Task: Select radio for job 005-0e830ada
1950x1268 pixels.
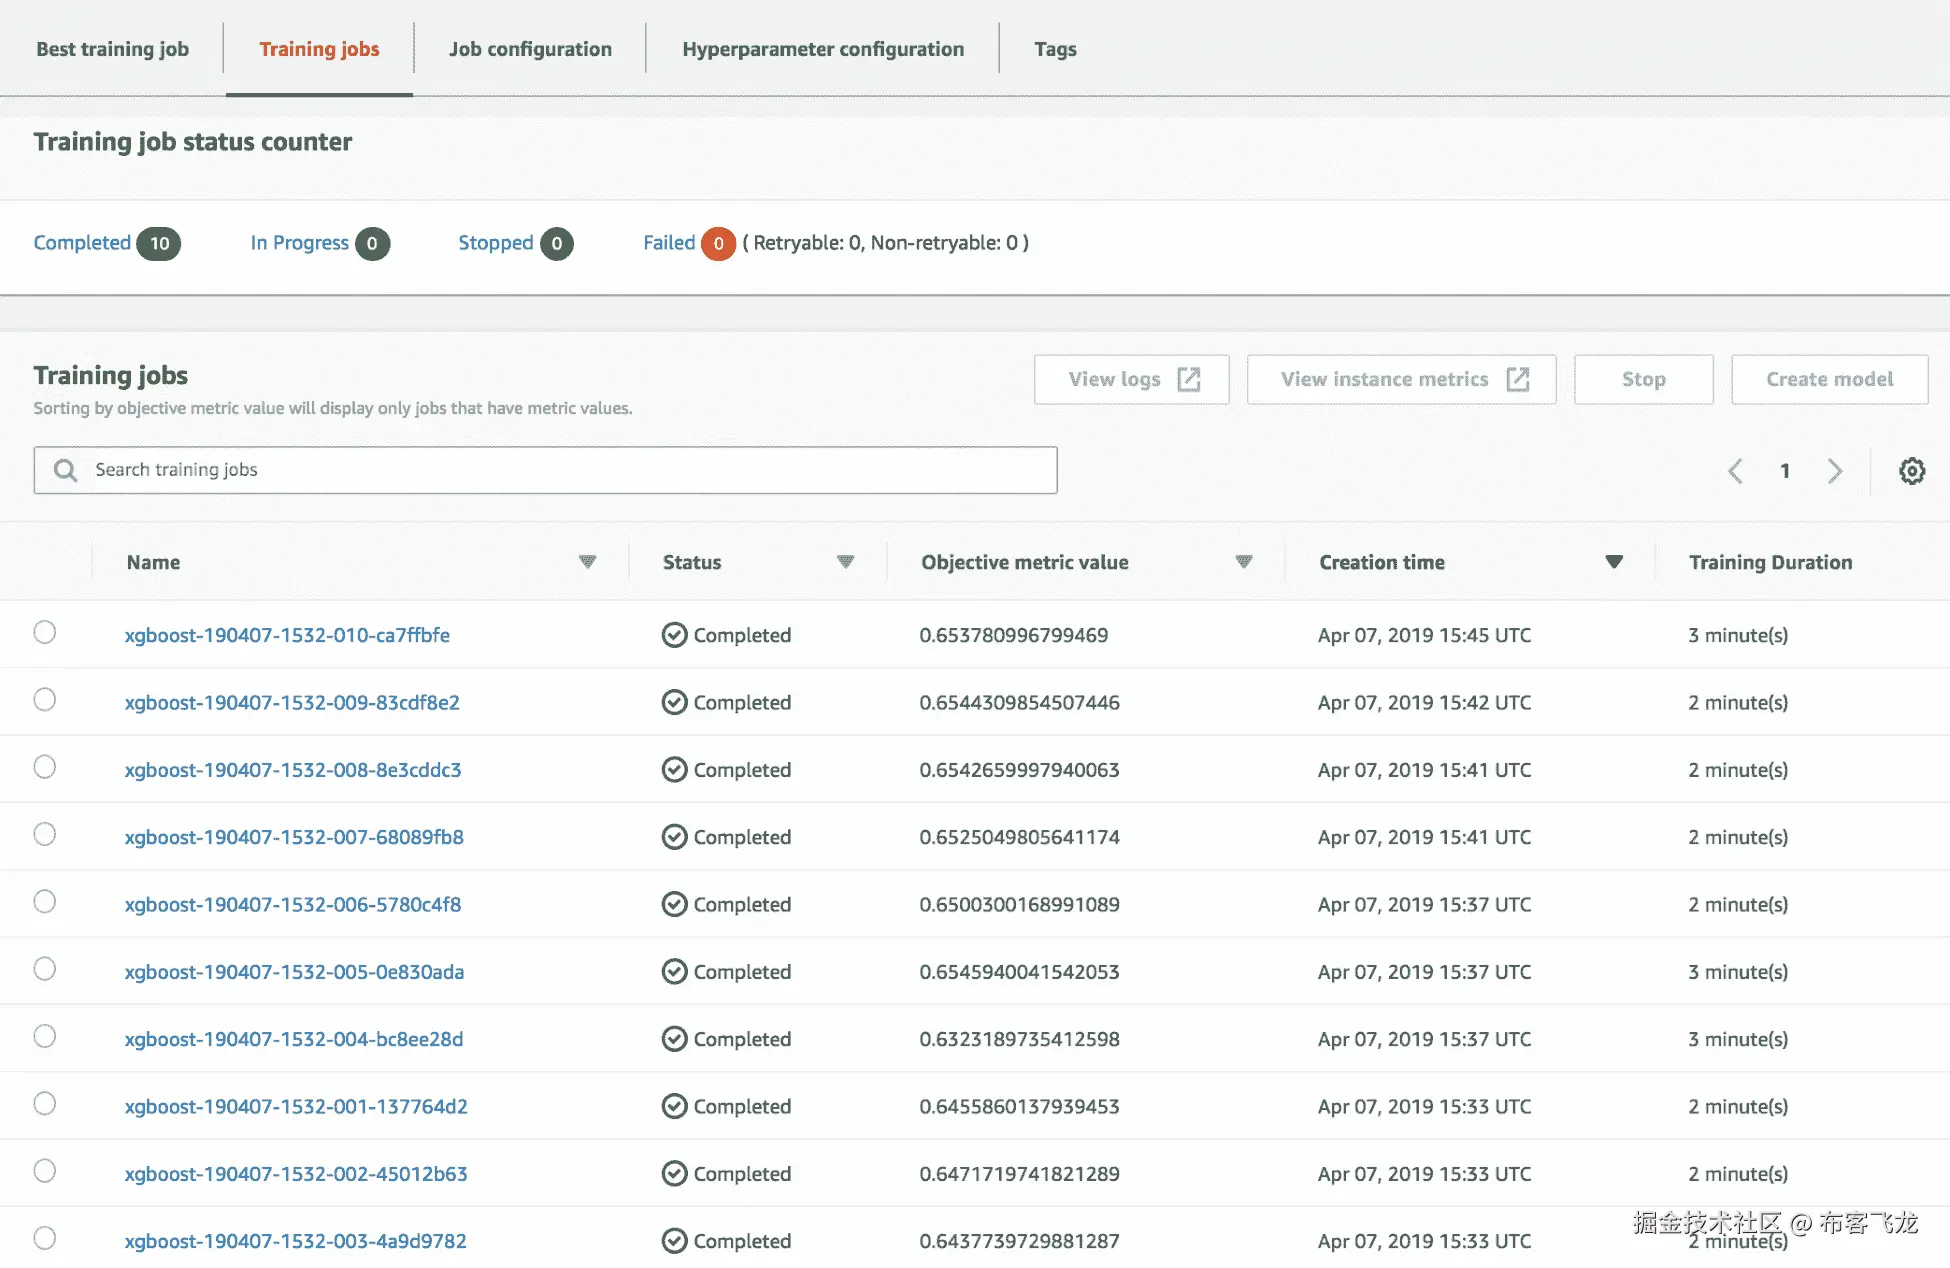Action: [x=45, y=969]
